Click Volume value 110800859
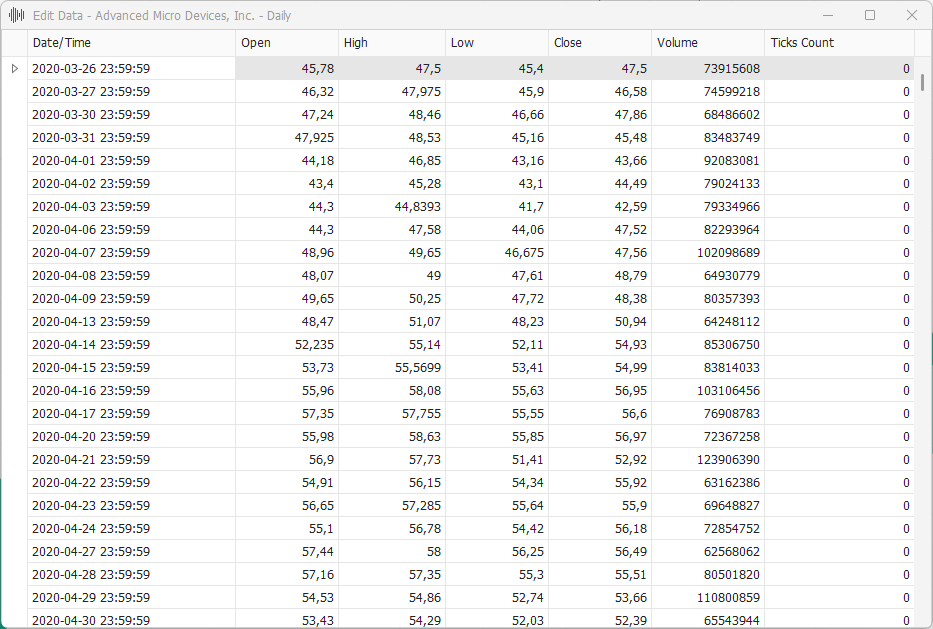 [x=708, y=598]
